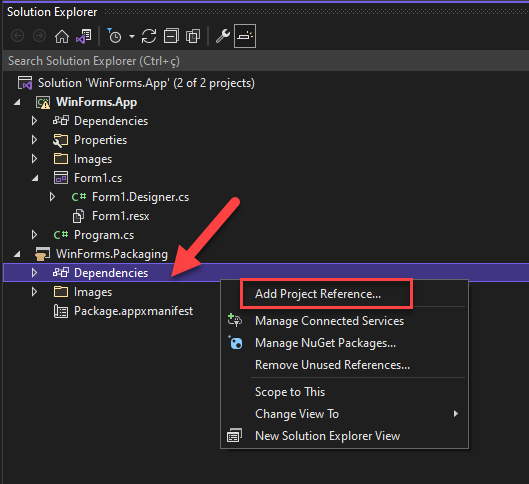Select Form1.Designer.cs file
529x484 pixels.
[140, 197]
